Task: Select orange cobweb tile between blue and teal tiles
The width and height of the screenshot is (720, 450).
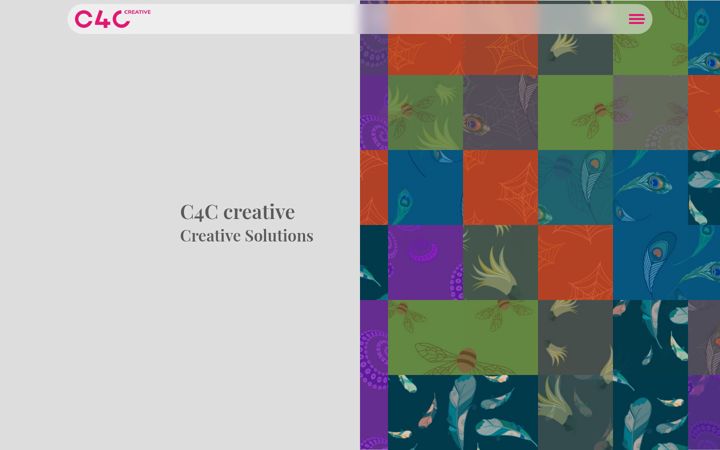Action: coord(501,187)
